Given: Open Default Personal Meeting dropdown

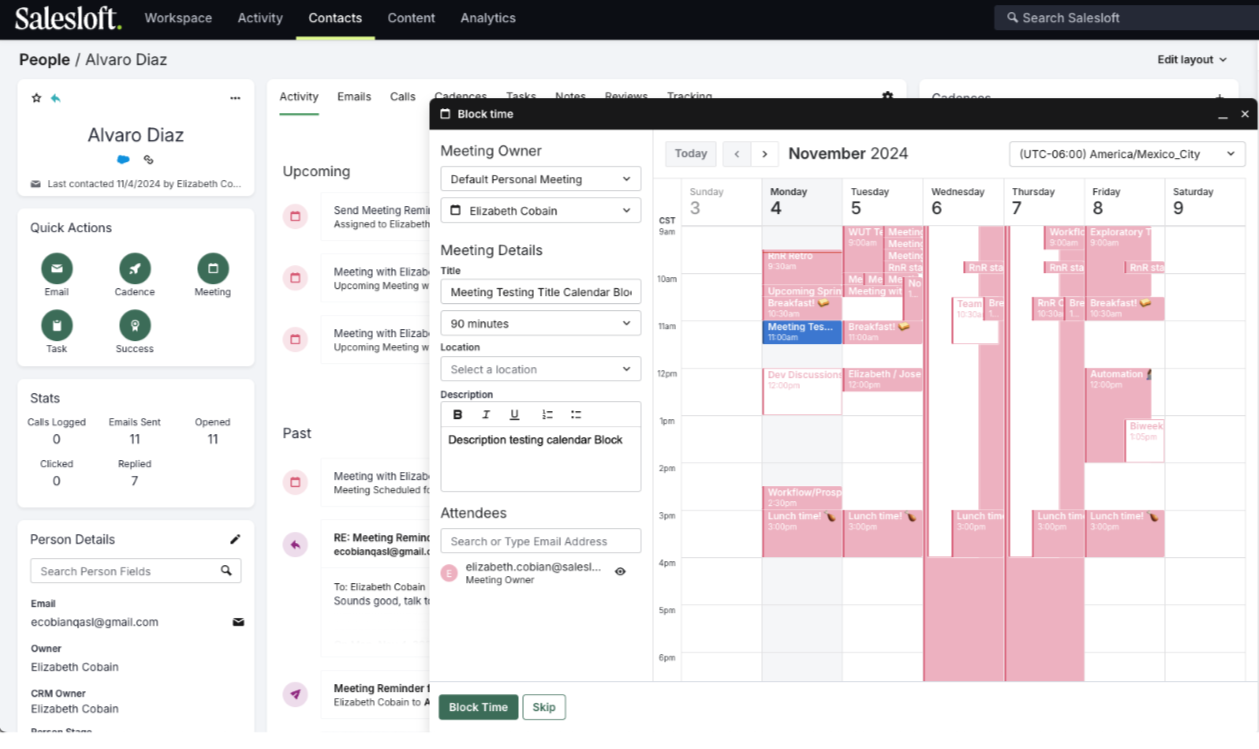Looking at the screenshot, I should click(541, 179).
